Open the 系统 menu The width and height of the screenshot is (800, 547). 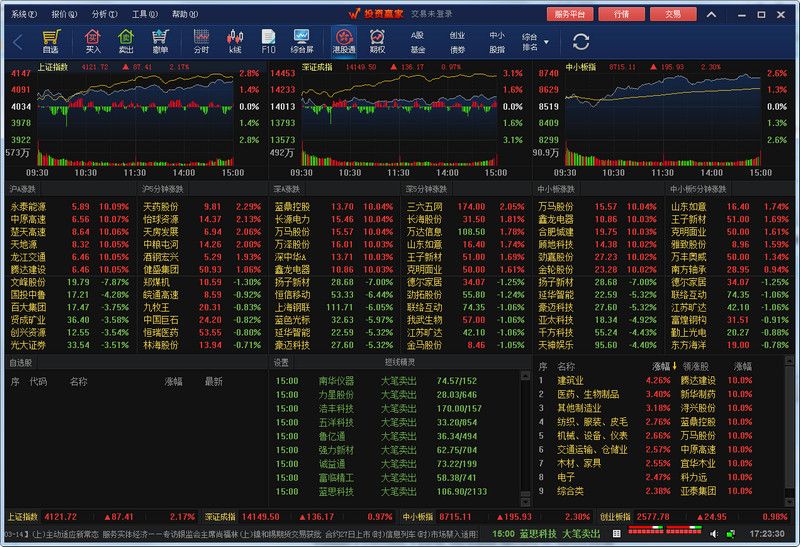[24, 14]
